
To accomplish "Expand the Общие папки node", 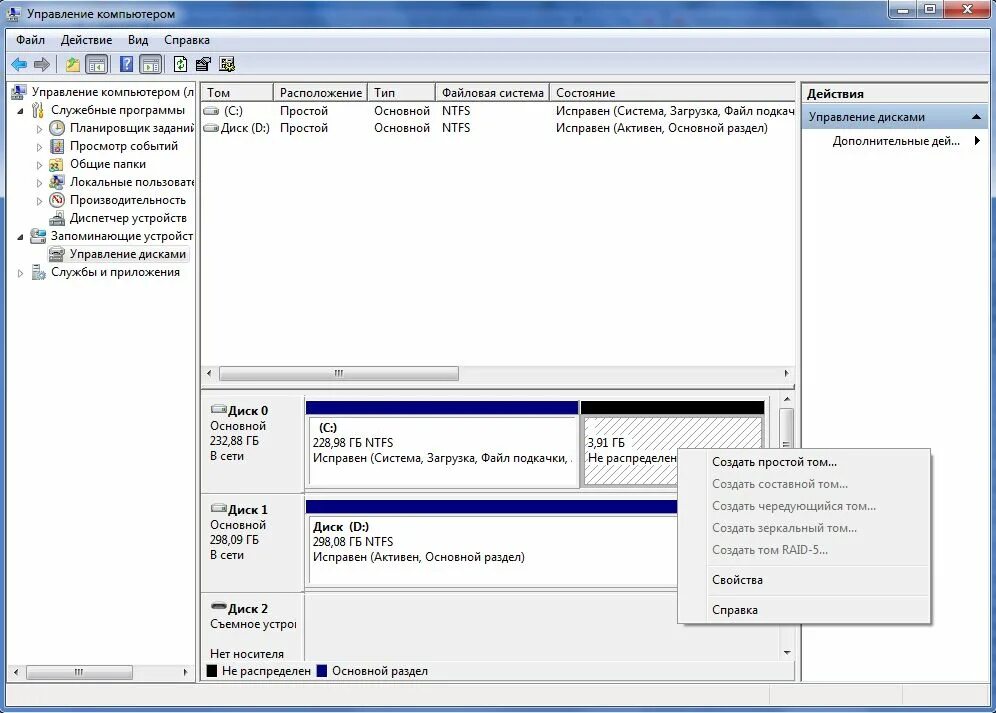I will (x=39, y=165).
